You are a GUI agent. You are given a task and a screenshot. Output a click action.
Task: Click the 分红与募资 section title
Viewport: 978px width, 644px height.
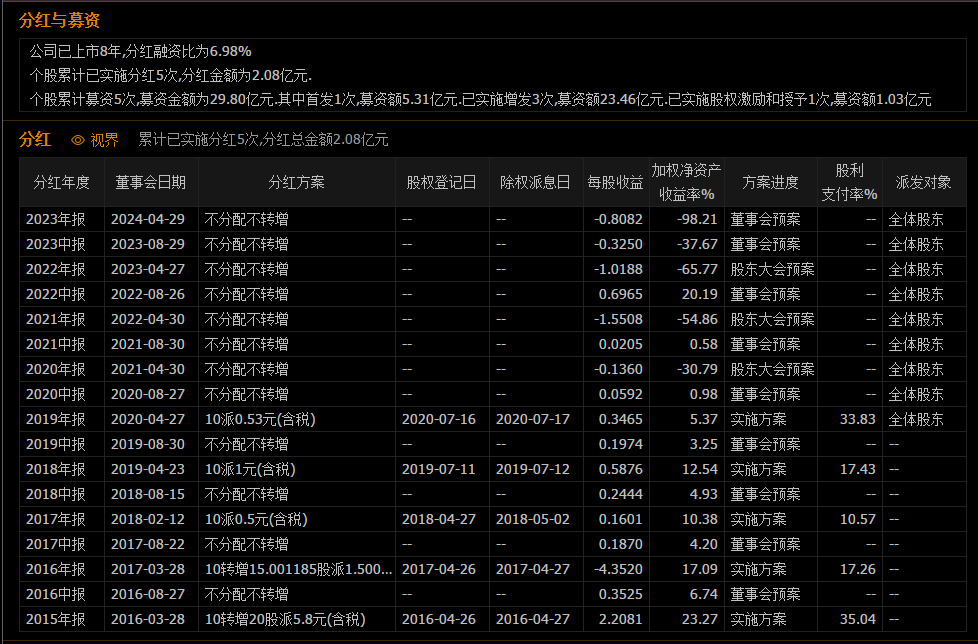click(59, 20)
